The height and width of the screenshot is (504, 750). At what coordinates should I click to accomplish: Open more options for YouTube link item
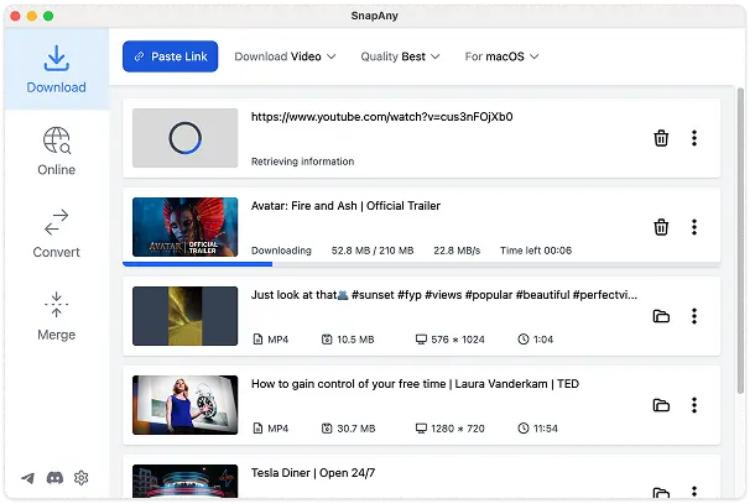point(694,138)
